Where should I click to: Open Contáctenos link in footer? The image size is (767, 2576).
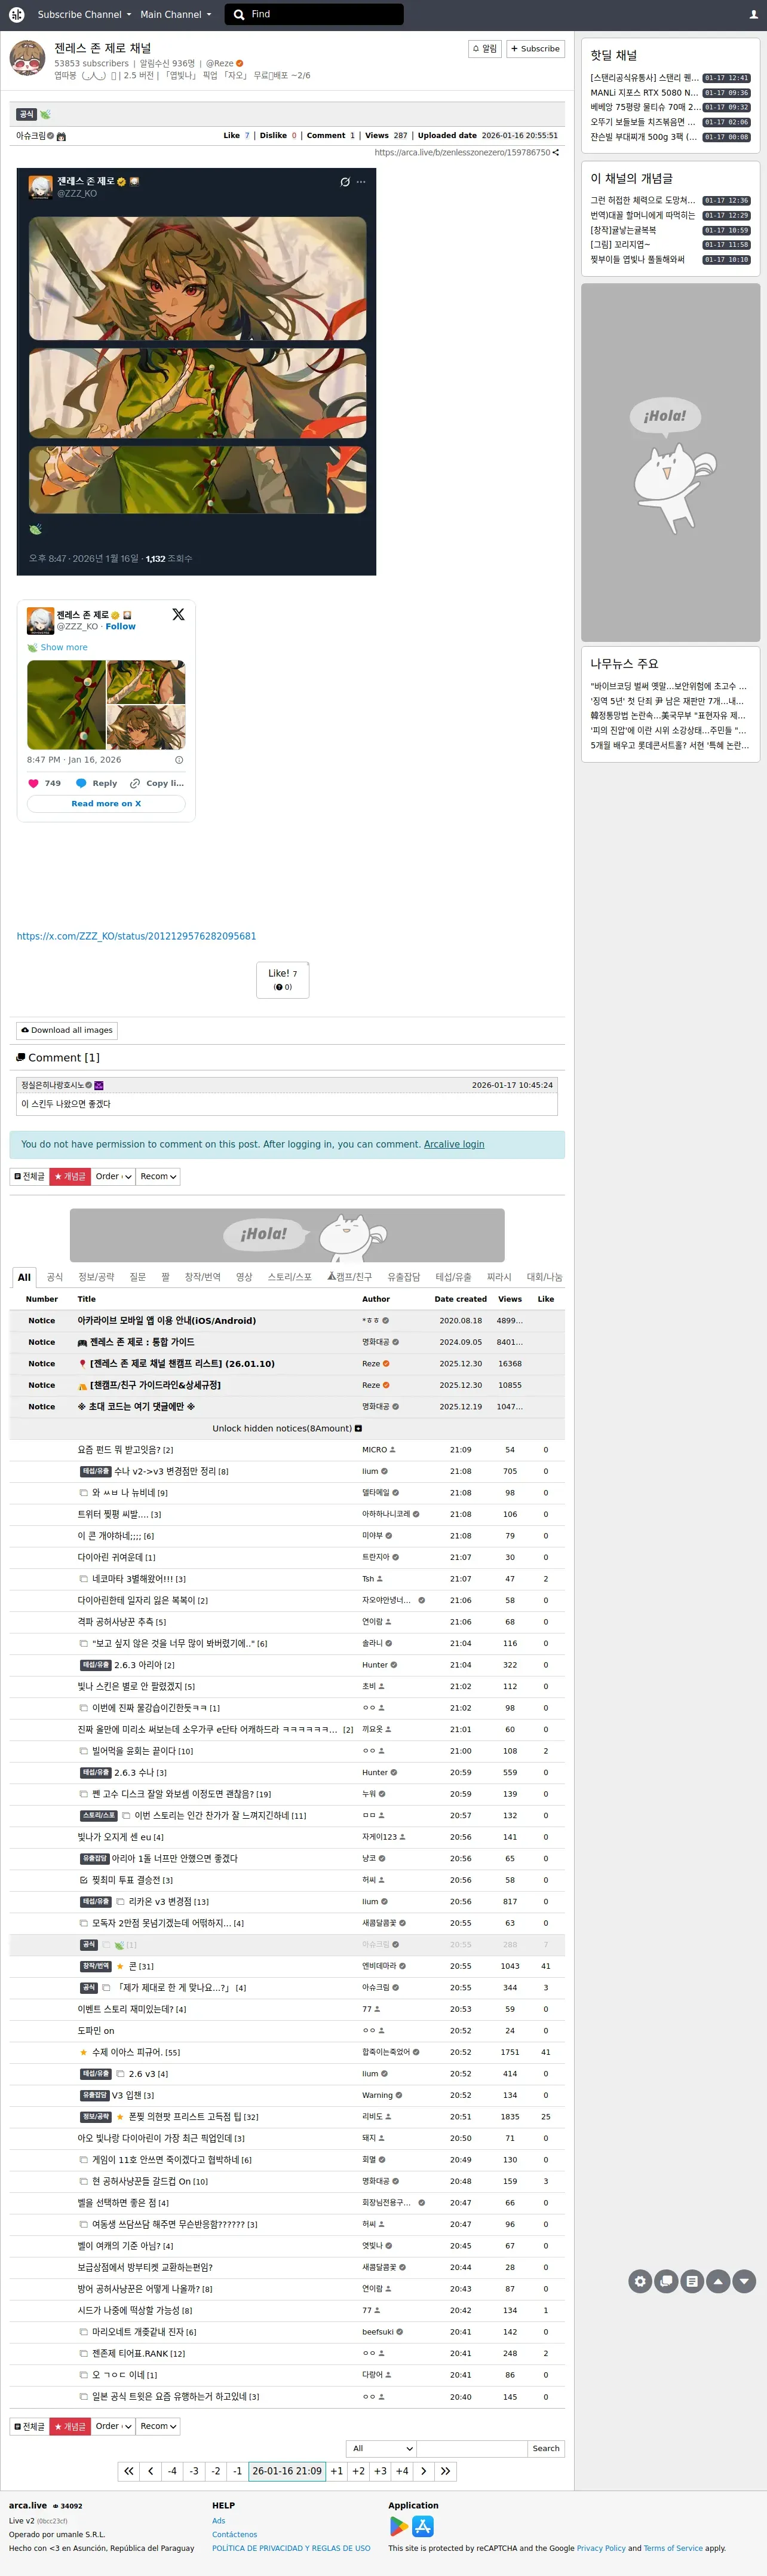[x=234, y=2534]
